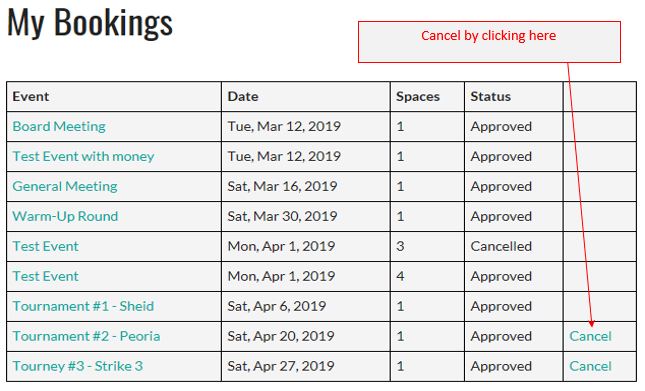Viewport: 645px width, 391px height.
Task: Click the Event column header
Action: (31, 97)
